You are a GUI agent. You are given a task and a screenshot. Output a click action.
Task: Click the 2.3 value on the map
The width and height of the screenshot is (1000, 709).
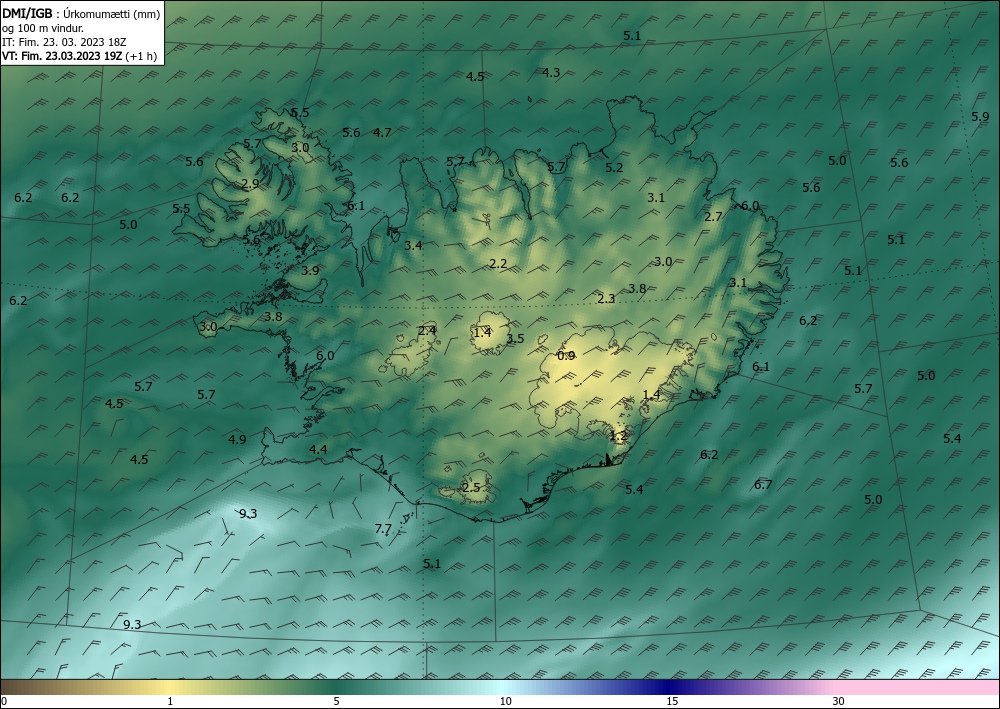tap(606, 298)
